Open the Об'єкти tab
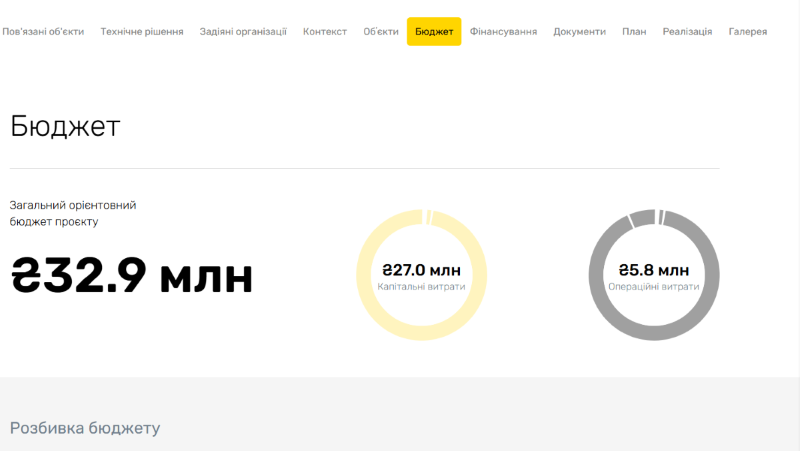800x451 pixels. pyautogui.click(x=381, y=32)
